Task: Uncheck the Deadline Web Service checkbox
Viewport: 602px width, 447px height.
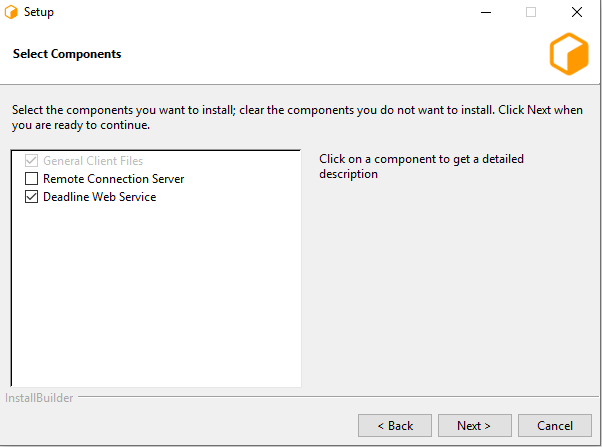Action: 31,197
